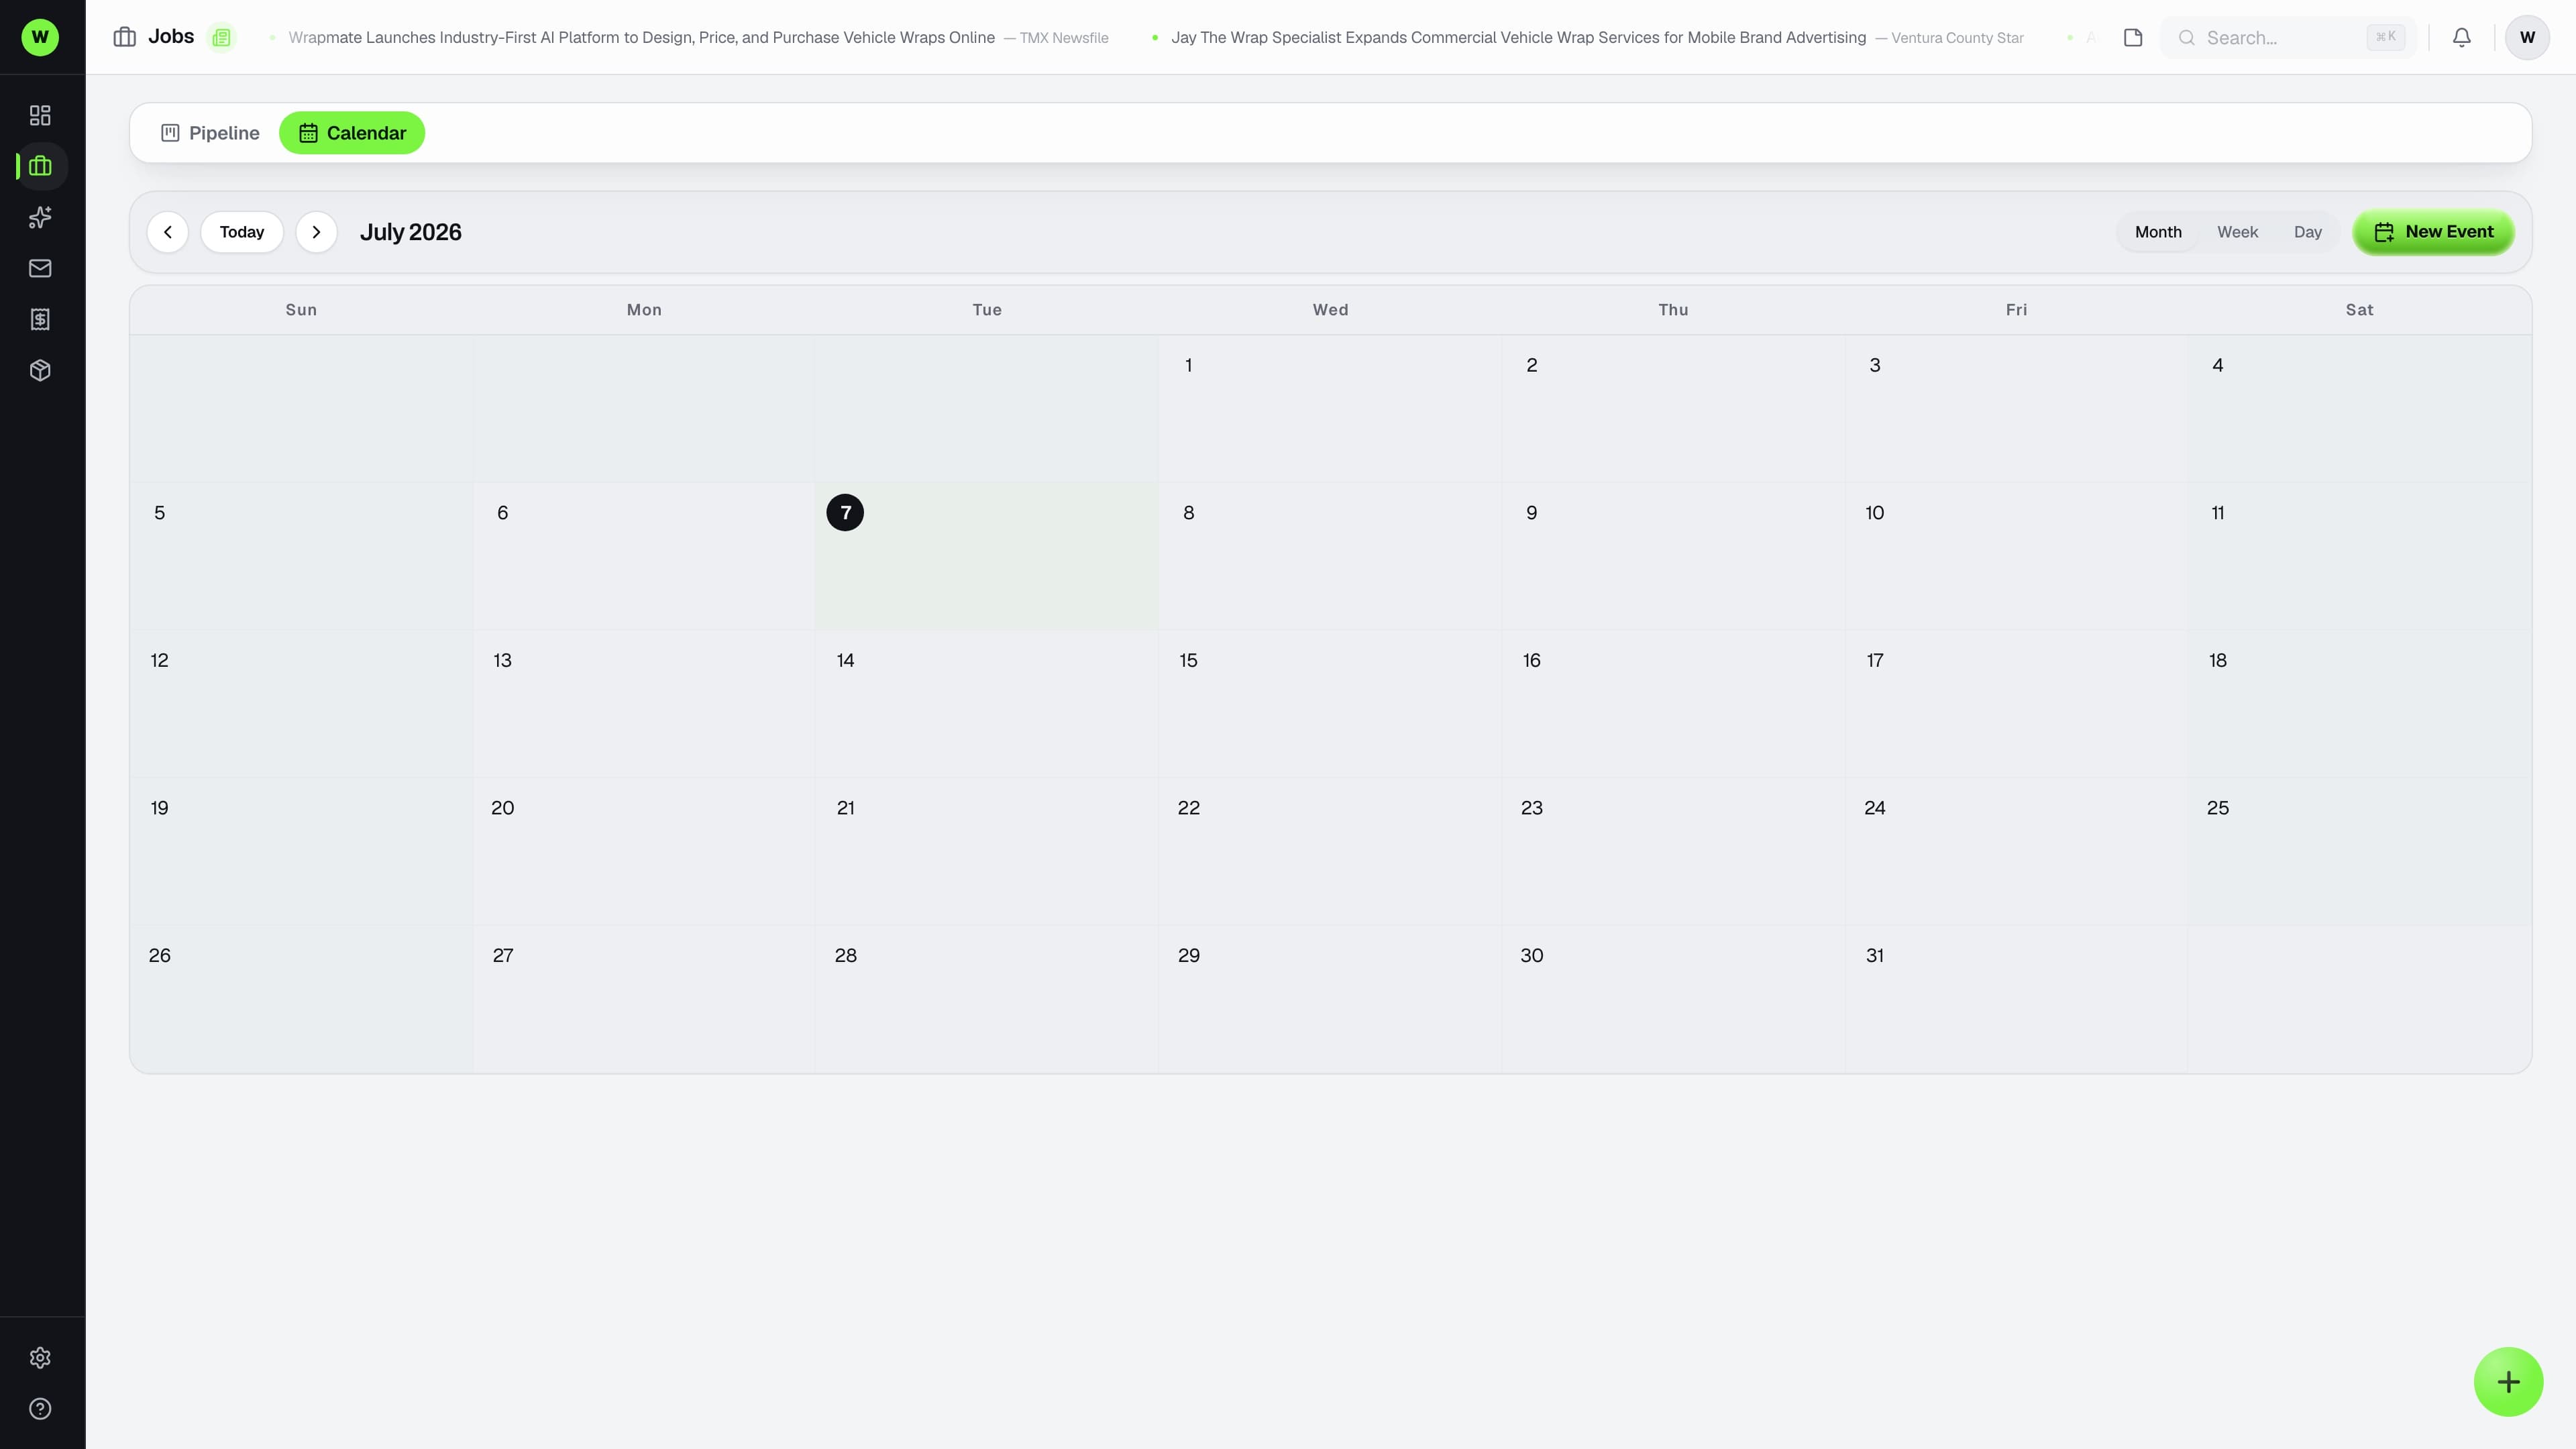
Task: Select July 20 cell
Action: (x=644, y=850)
